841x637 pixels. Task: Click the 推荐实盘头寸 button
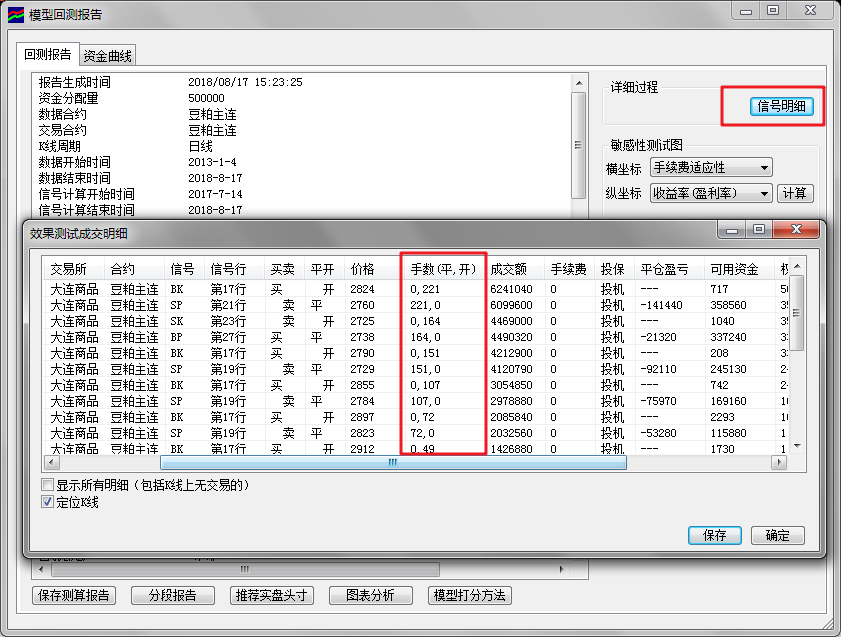pyautogui.click(x=271, y=595)
